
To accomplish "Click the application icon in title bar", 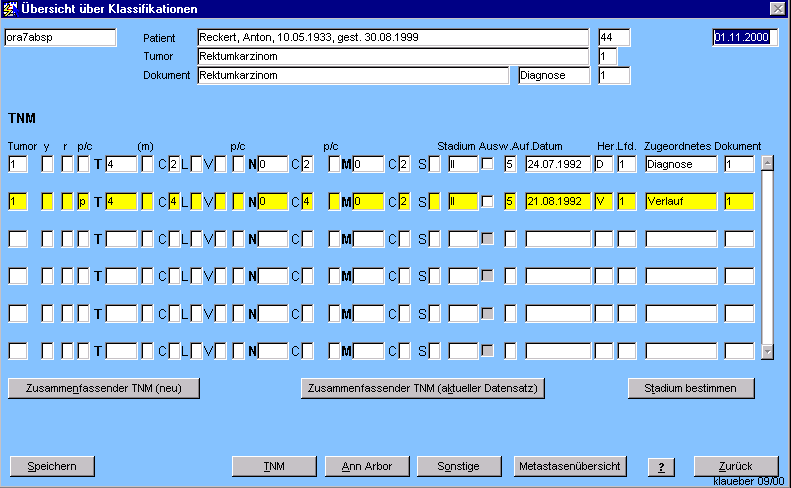I will pos(10,8).
